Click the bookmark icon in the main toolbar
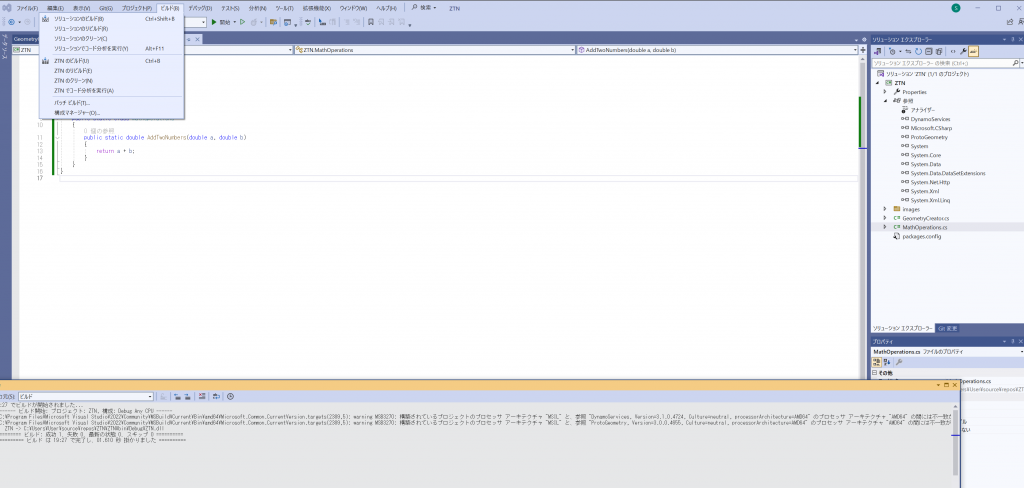 coord(369,21)
